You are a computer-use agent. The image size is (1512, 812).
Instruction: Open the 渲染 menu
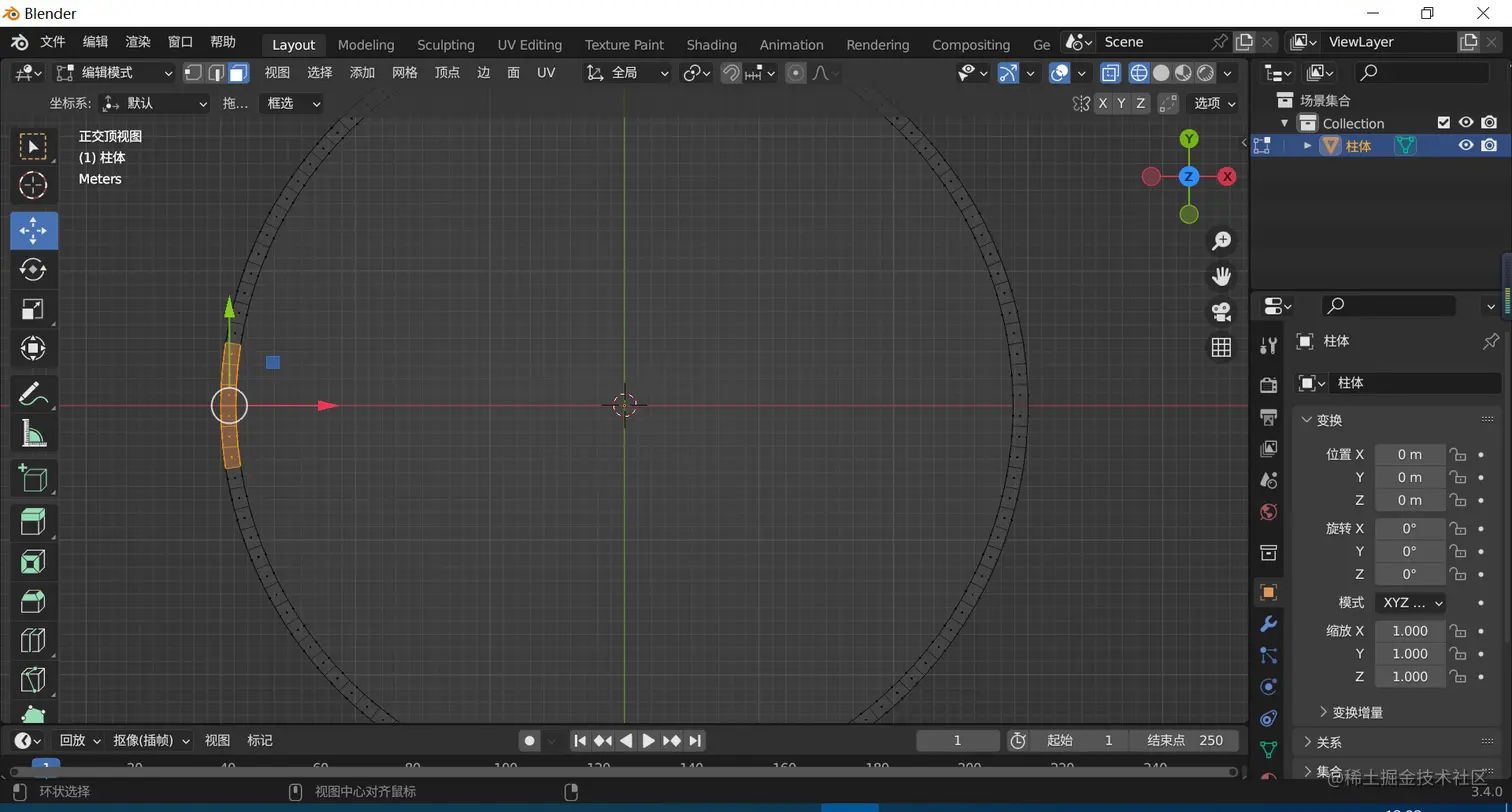[x=138, y=42]
